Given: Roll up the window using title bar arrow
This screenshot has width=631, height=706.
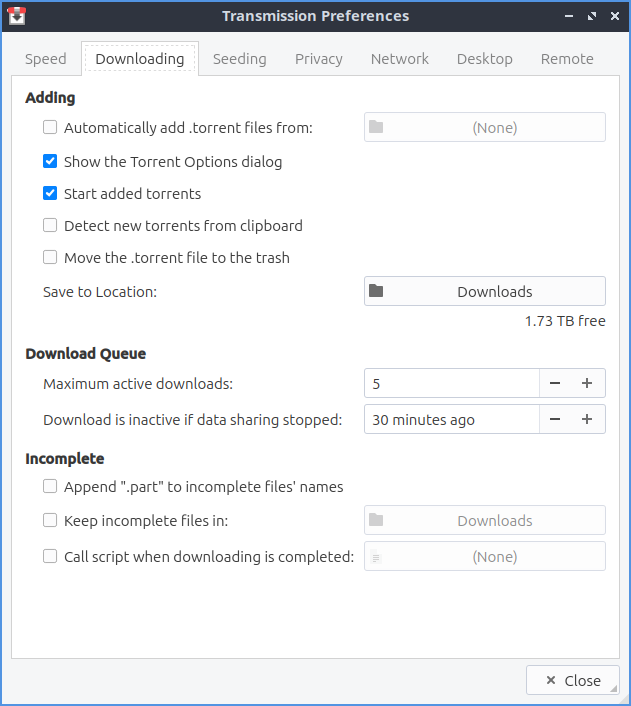Looking at the screenshot, I should (x=568, y=16).
